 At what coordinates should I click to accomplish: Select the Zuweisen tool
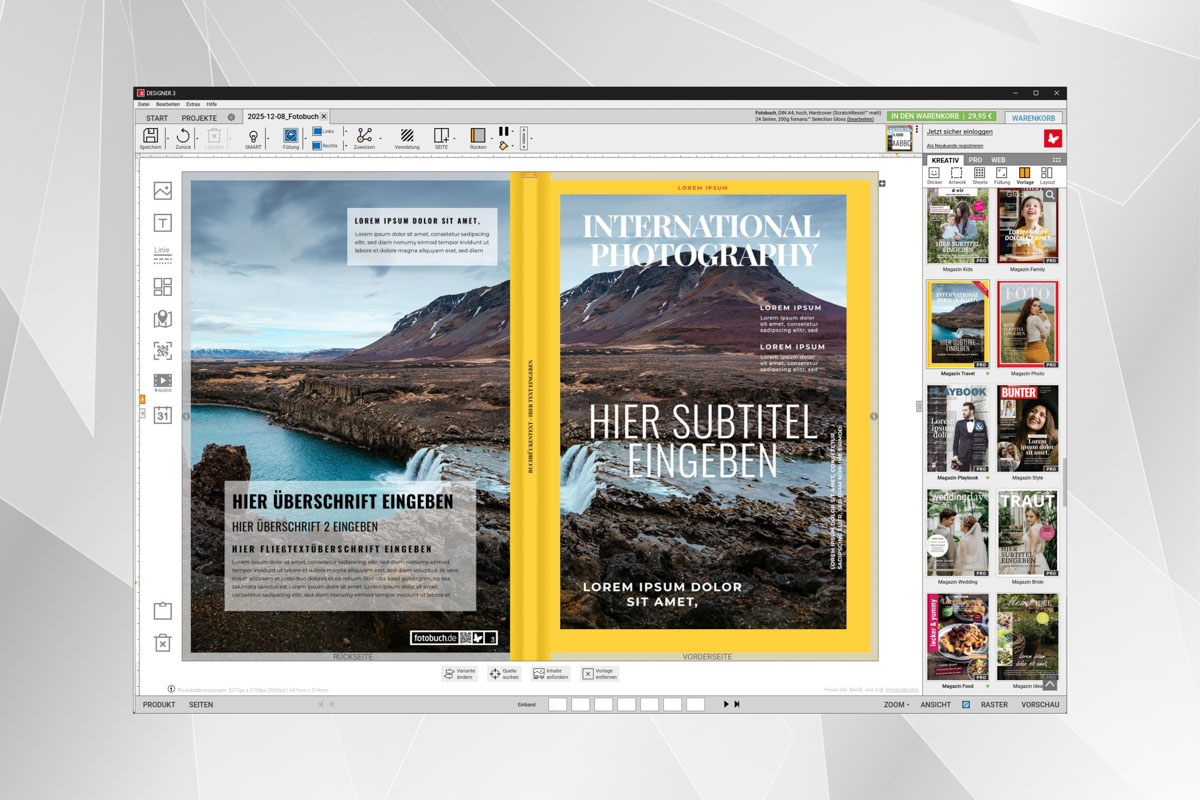362,137
